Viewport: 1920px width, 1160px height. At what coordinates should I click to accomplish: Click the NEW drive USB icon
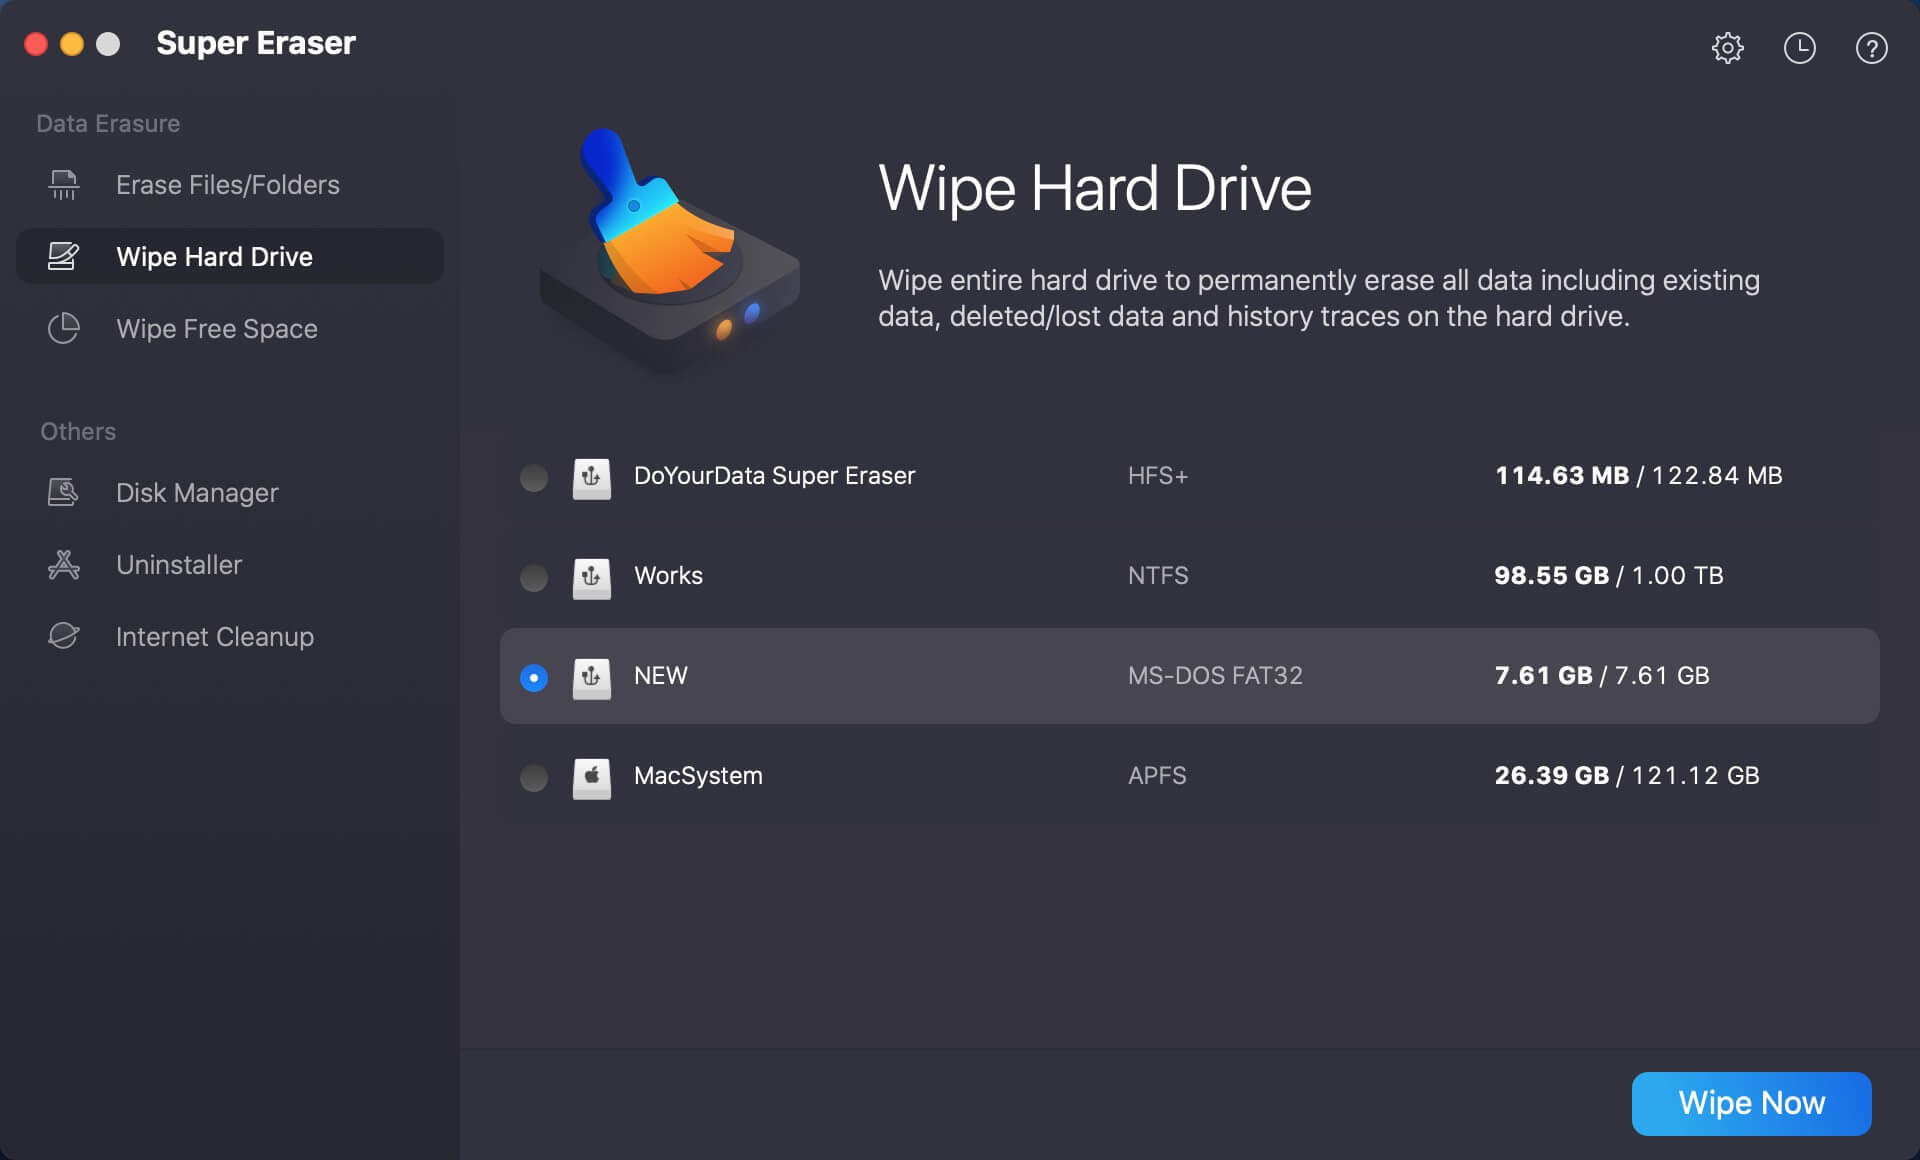tap(591, 677)
